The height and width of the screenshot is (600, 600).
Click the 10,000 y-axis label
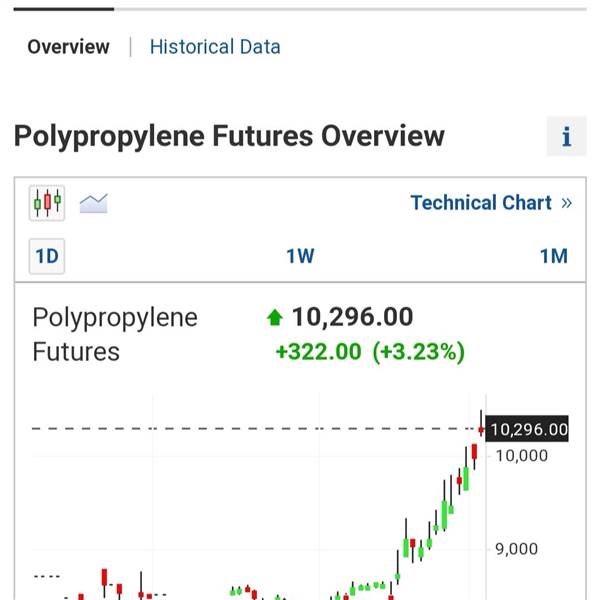522,456
